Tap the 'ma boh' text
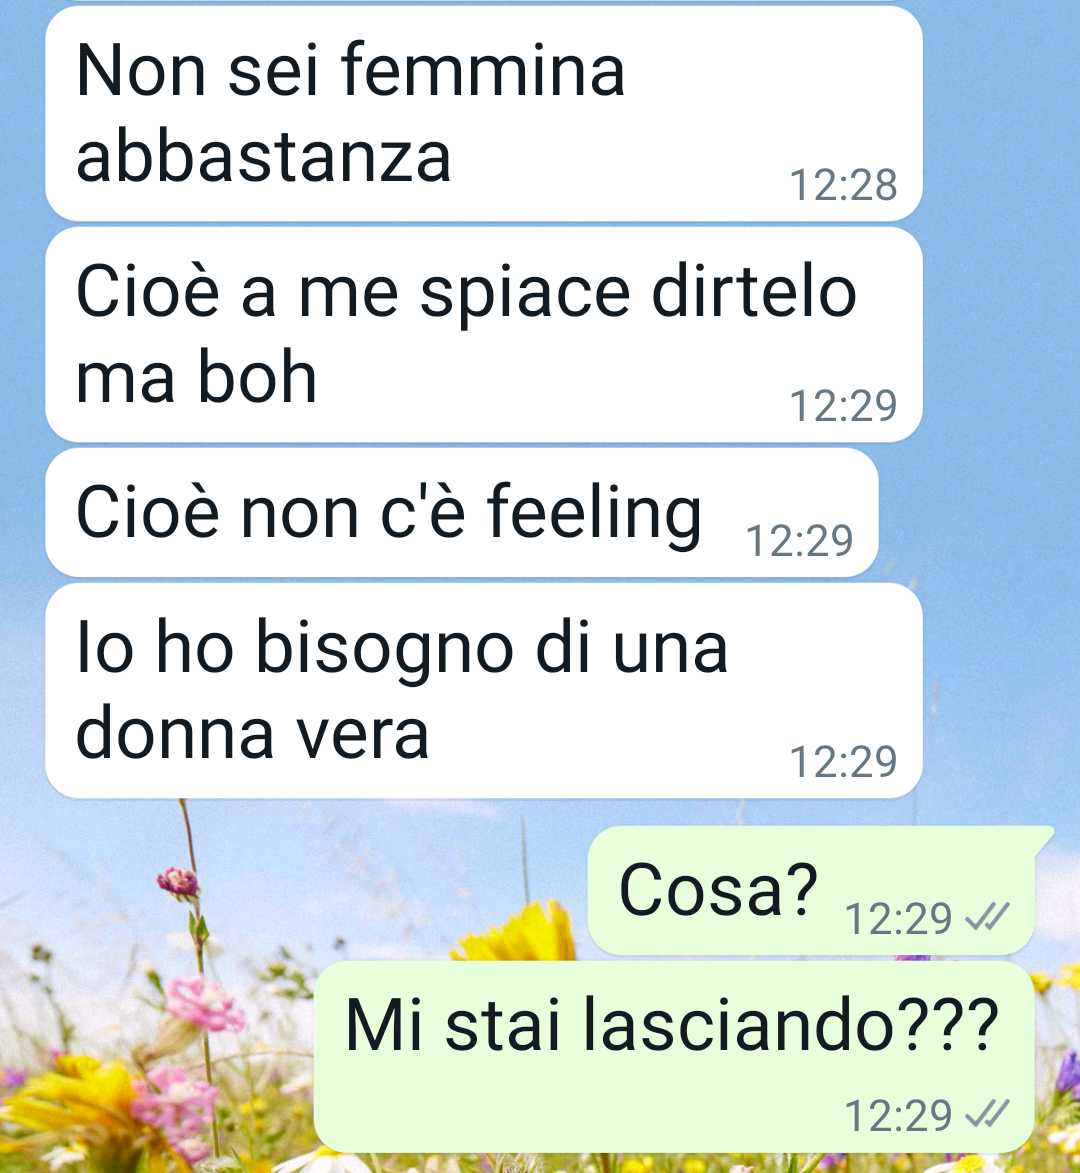The height and width of the screenshot is (1173, 1080). (x=196, y=378)
